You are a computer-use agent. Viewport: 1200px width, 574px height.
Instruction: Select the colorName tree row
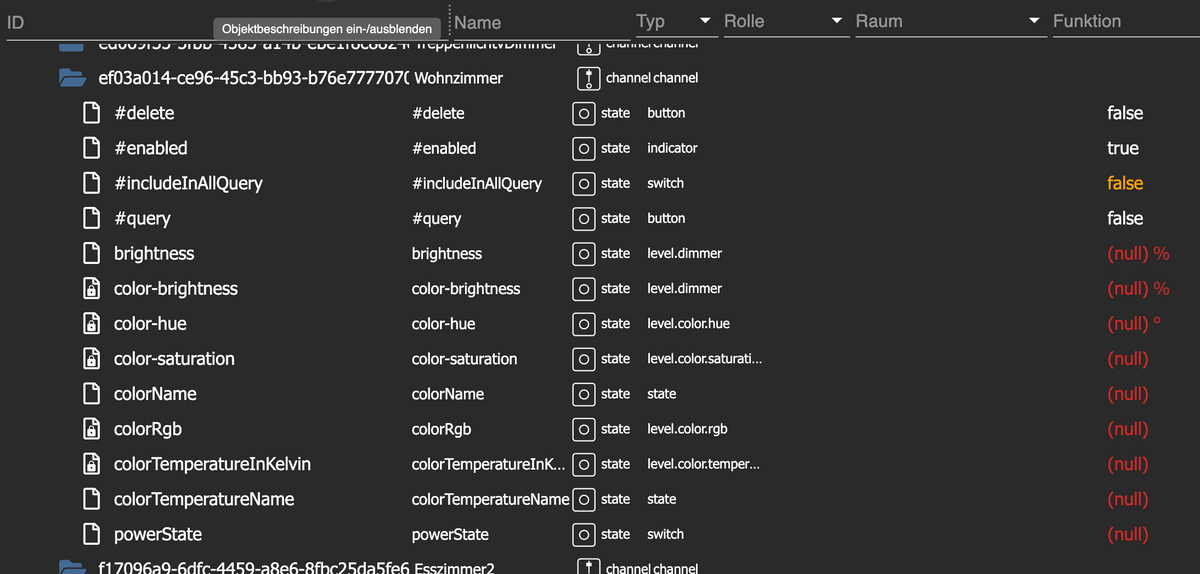pyautogui.click(x=155, y=394)
